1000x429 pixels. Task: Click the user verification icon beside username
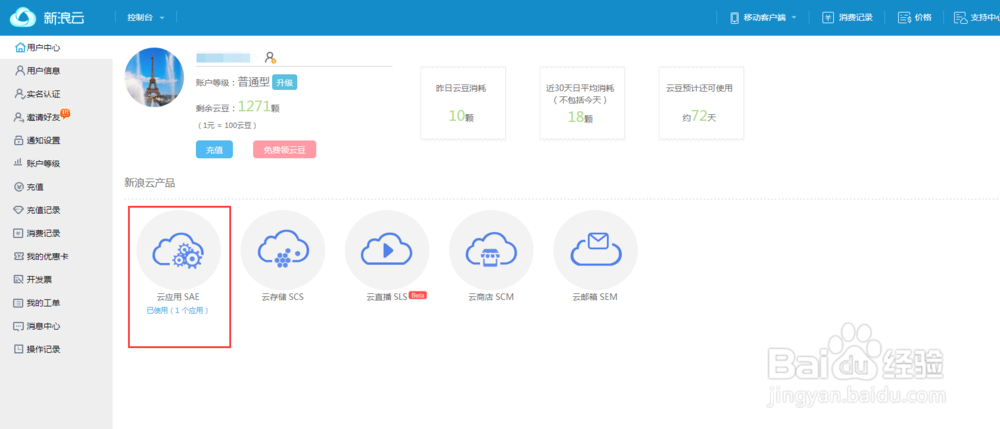point(270,57)
